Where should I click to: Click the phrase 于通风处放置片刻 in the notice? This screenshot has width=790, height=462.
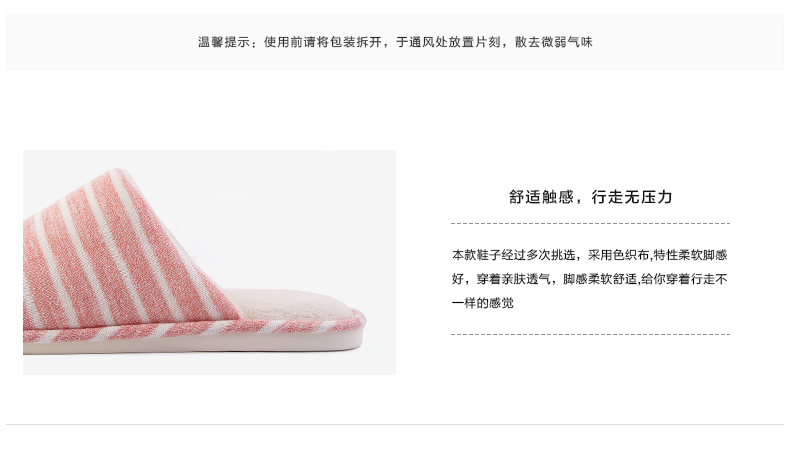click(x=448, y=42)
